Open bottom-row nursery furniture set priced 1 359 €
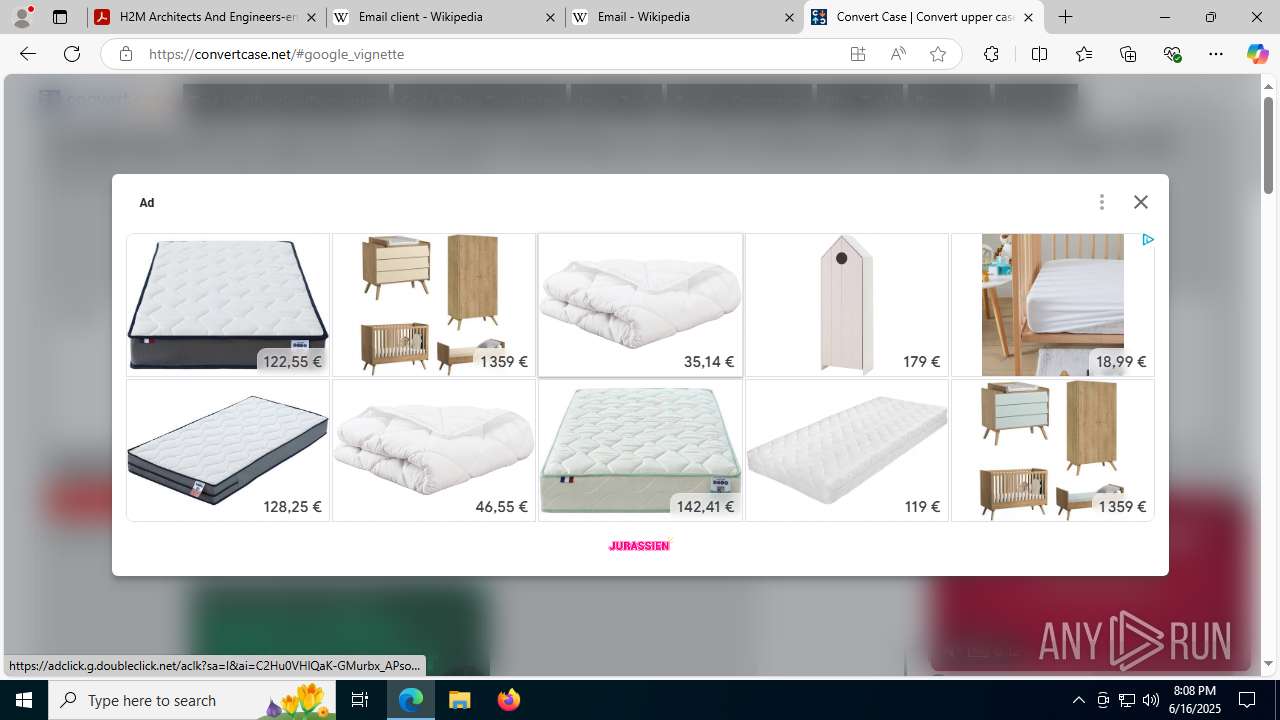 [1053, 450]
